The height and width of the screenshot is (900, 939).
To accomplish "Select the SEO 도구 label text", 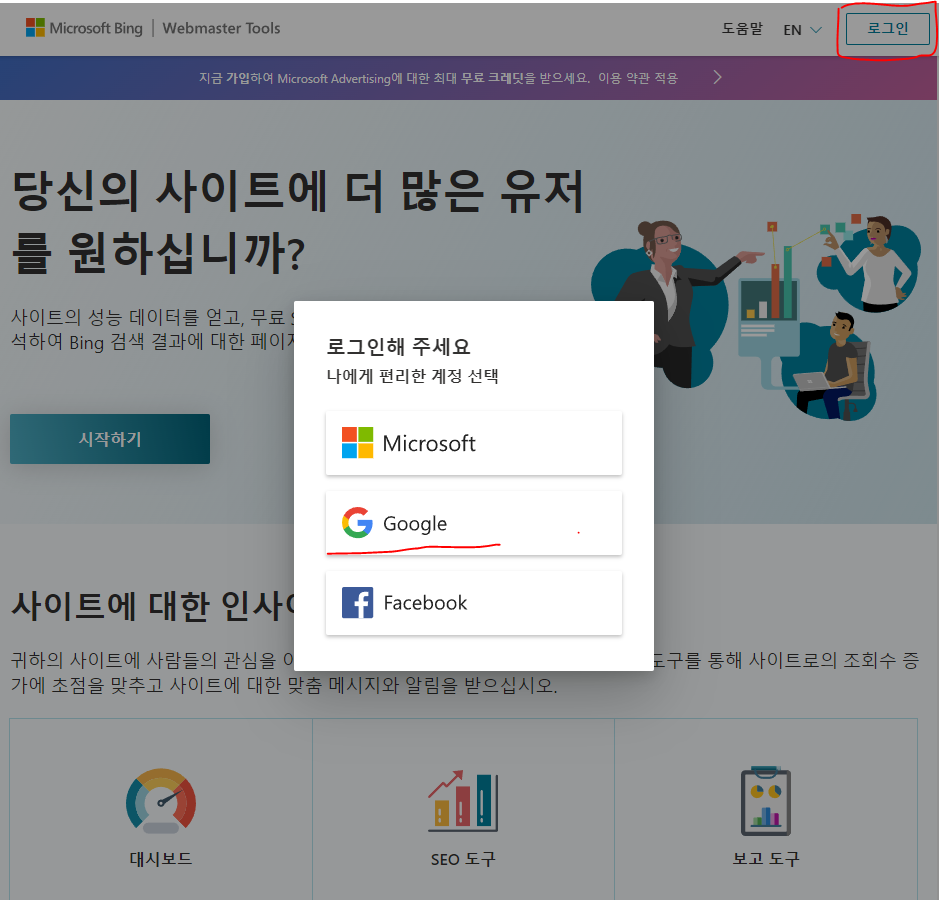I will pos(463,859).
